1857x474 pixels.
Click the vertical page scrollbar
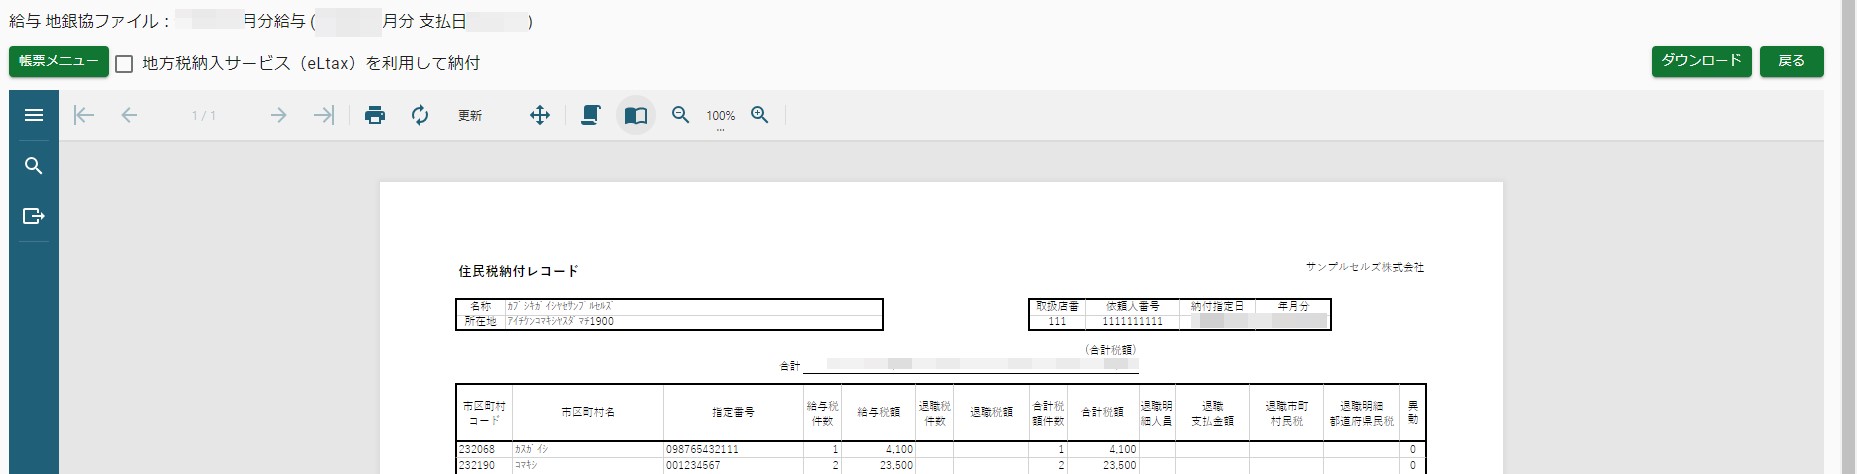pyautogui.click(x=1848, y=237)
